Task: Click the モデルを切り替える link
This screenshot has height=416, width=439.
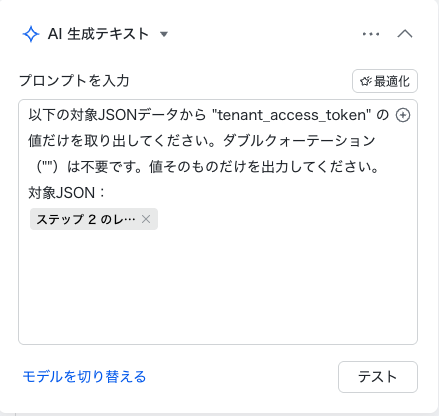Action: [84, 377]
